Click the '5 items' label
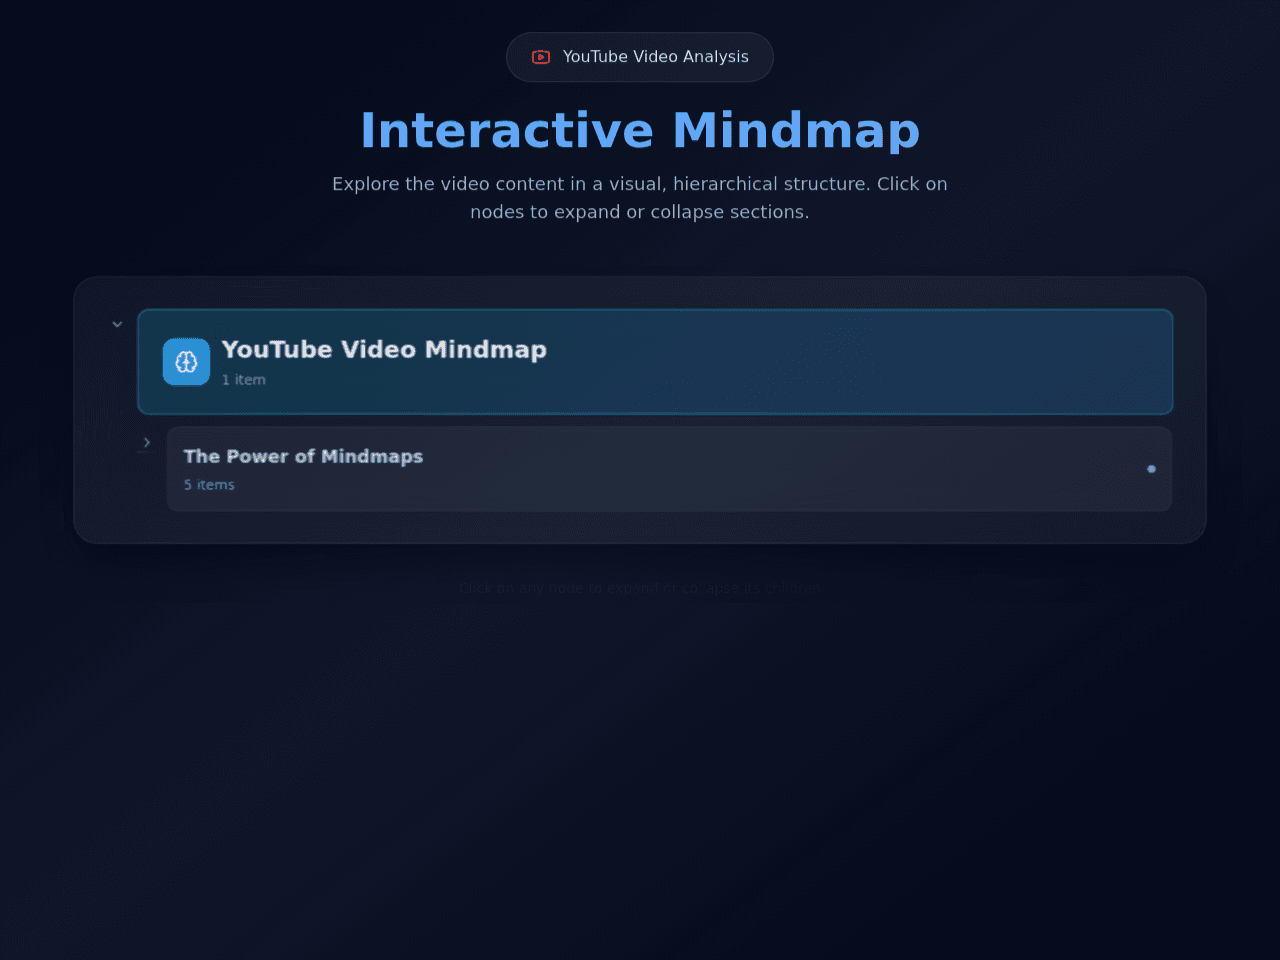This screenshot has width=1280, height=960. 209,485
